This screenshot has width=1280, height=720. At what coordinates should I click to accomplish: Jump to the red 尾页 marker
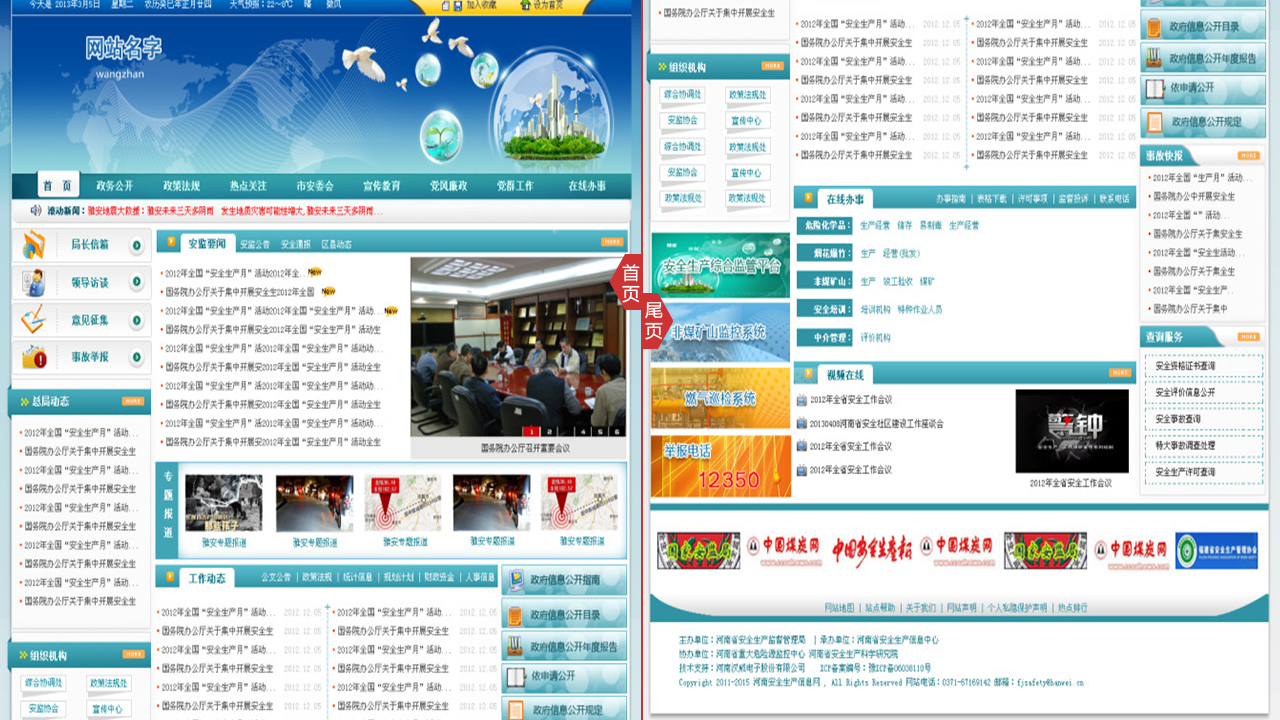(x=654, y=321)
